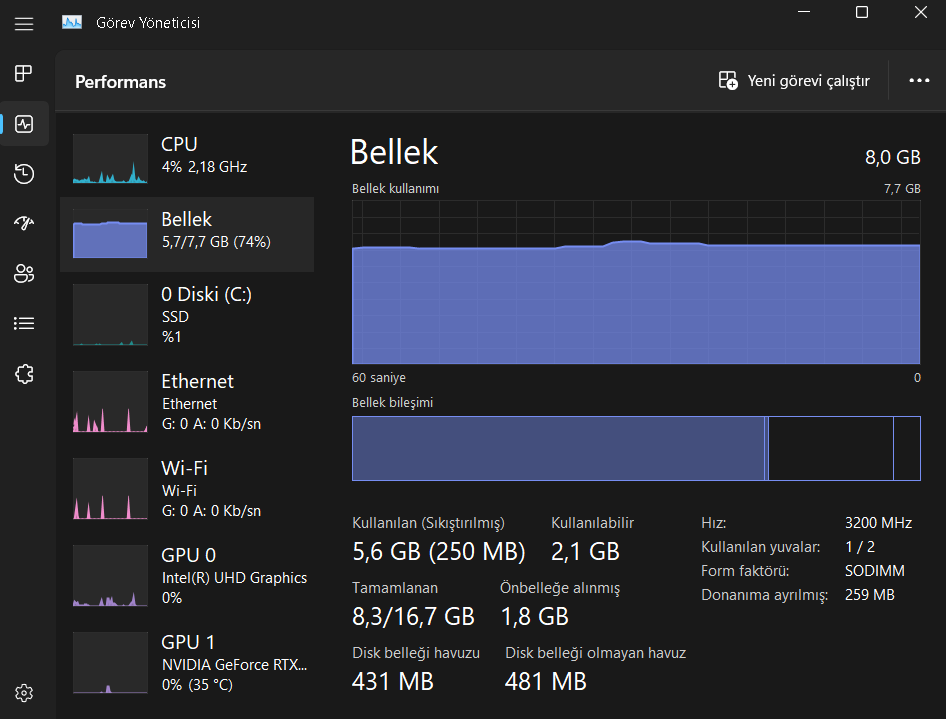Select the CPU performance entry
946x719 pixels.
point(187,158)
